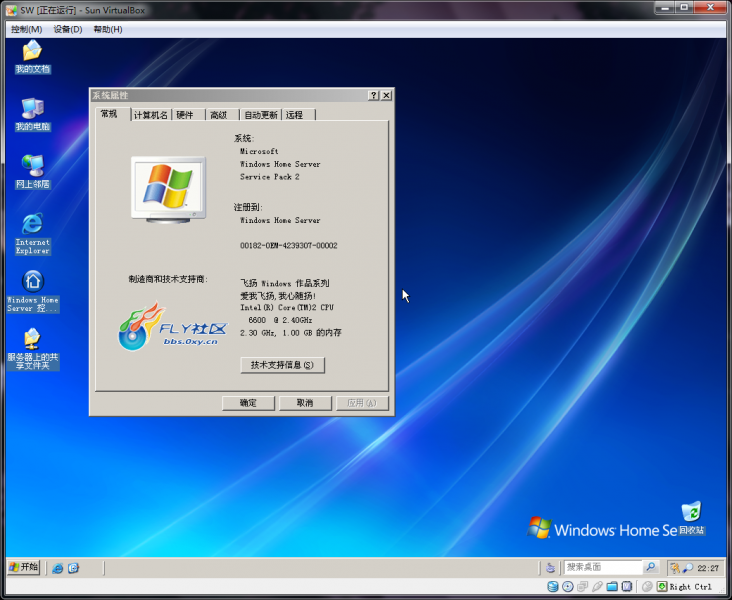The image size is (732, 600).
Task: Click the Windows logo monitor image in dialog
Action: 169,190
